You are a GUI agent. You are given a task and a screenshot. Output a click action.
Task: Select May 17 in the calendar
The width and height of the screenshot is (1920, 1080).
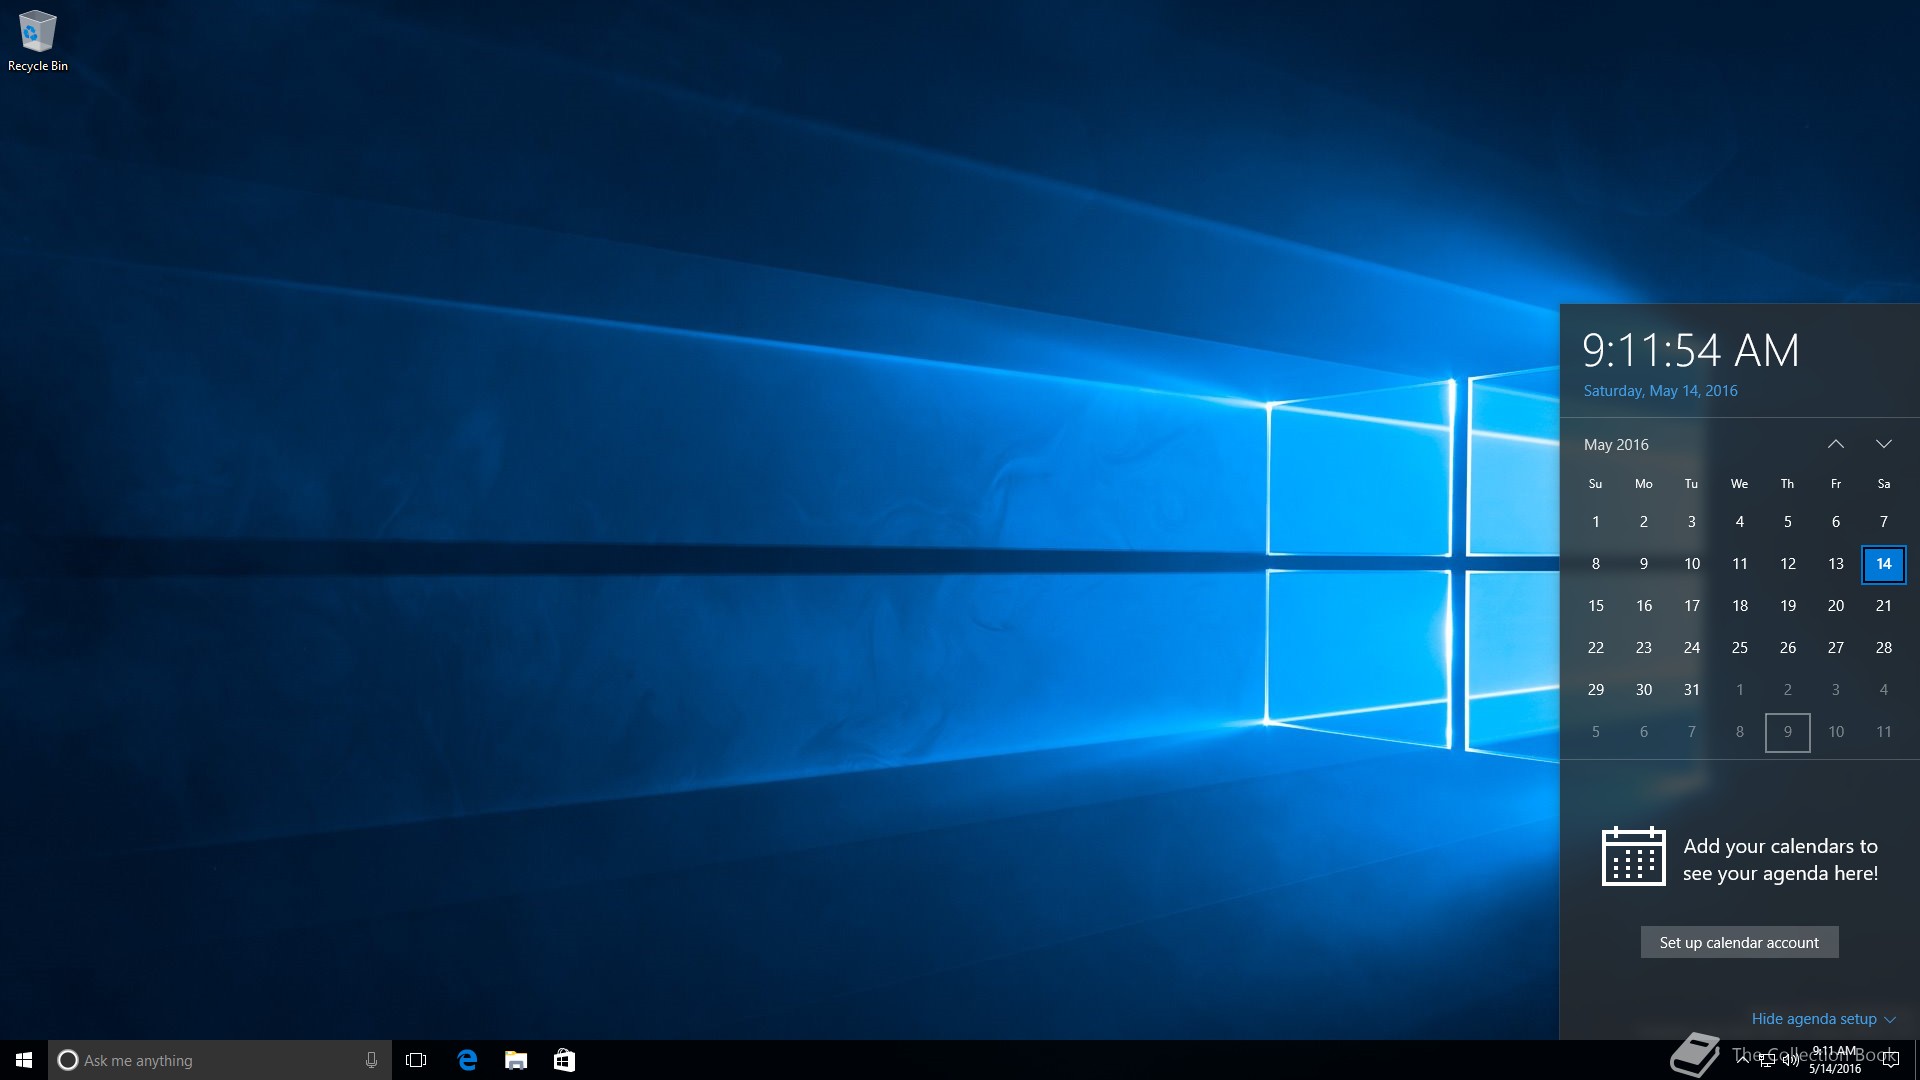click(x=1692, y=606)
